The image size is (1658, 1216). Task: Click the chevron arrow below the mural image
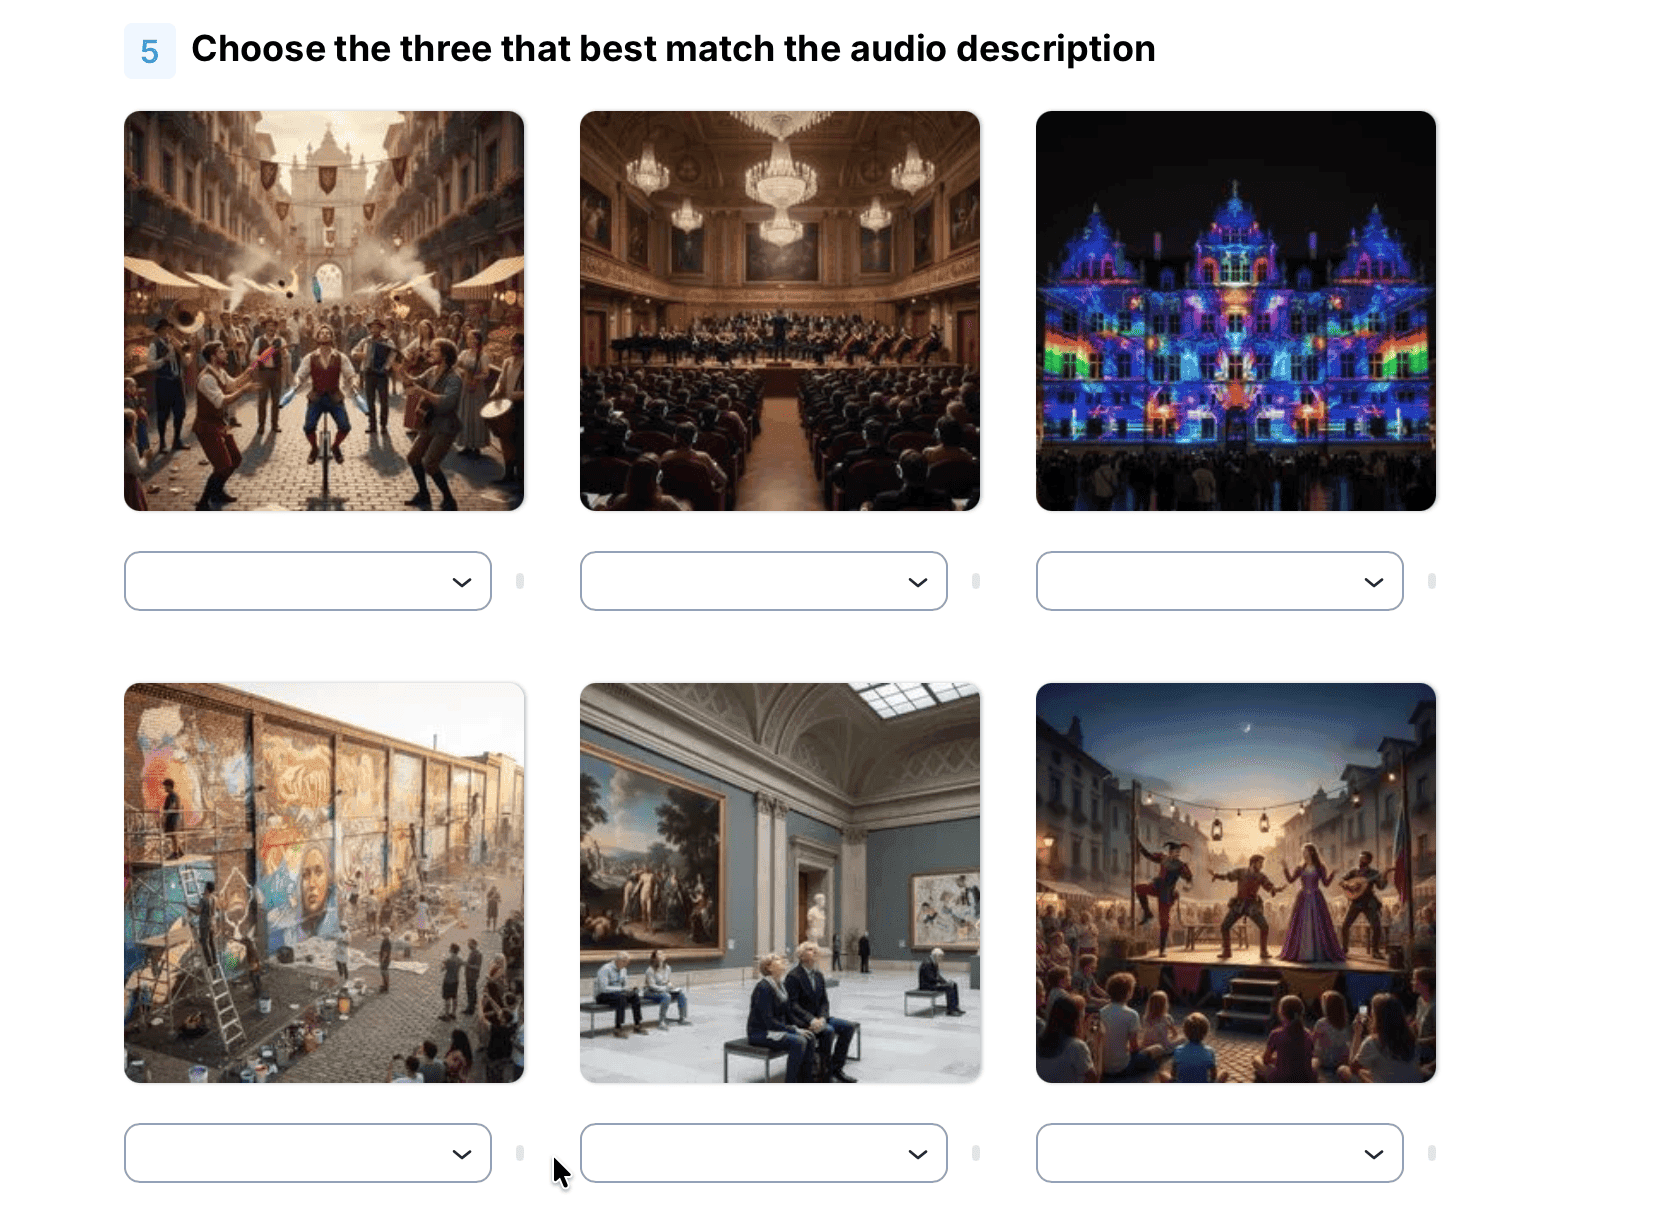462,1154
